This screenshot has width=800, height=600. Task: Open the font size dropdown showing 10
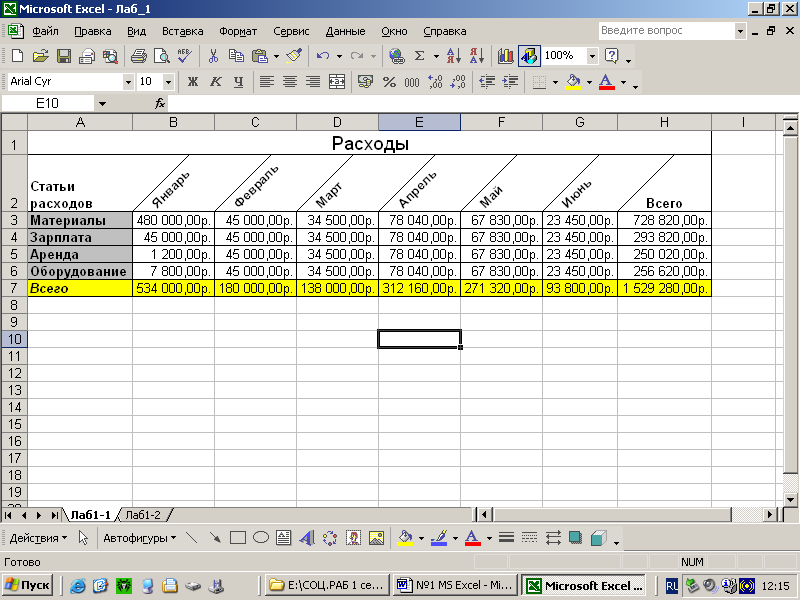[167, 82]
